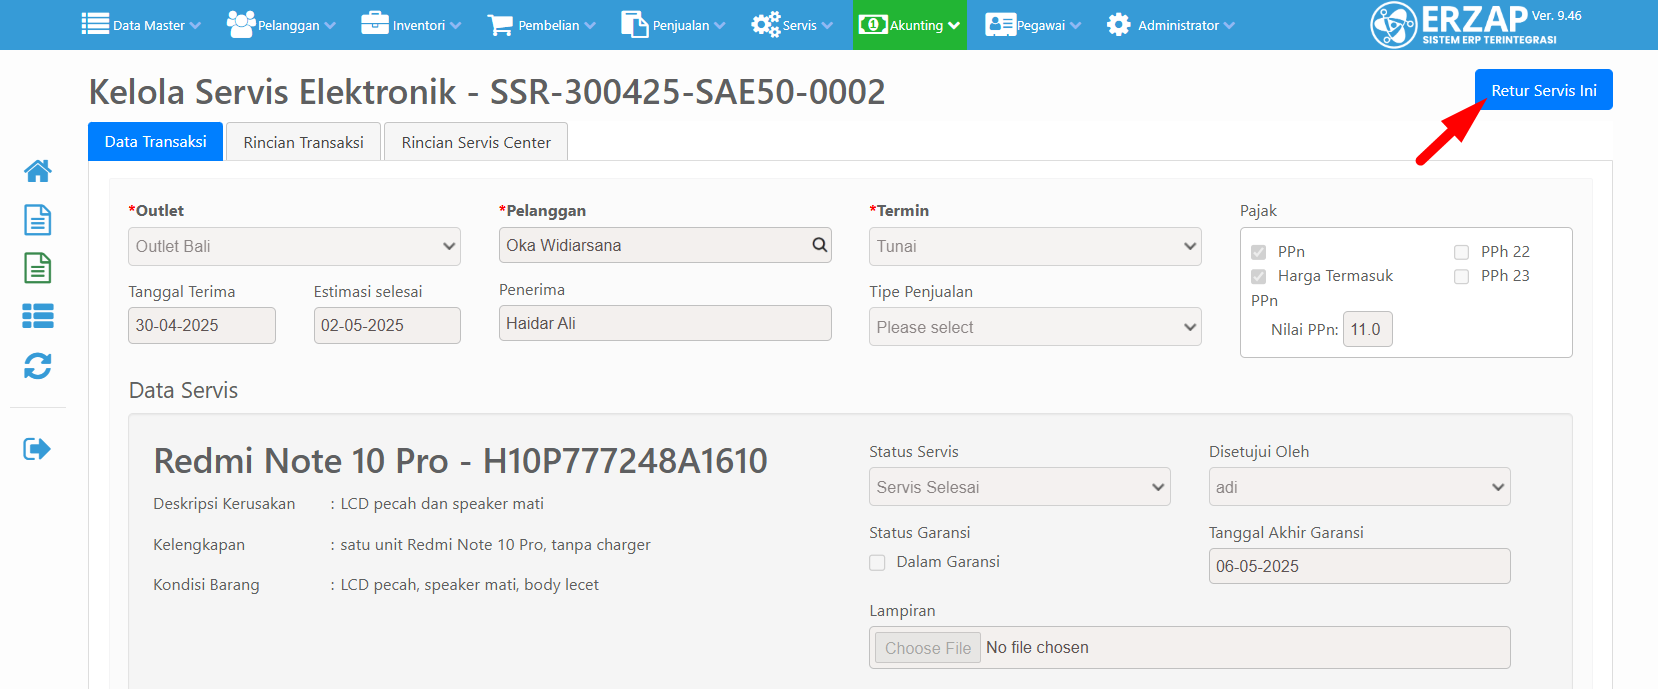Open the Penjualan menu

click(673, 25)
